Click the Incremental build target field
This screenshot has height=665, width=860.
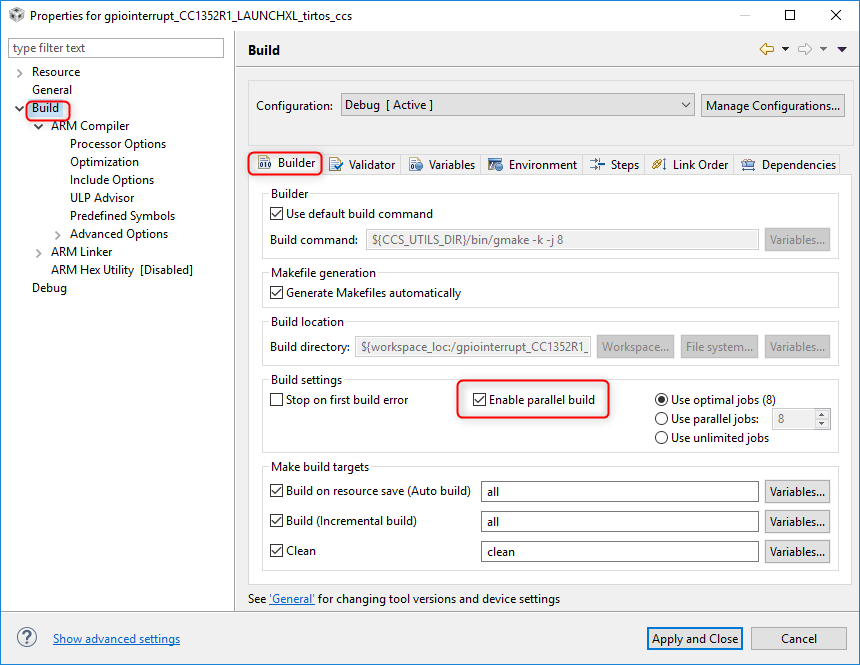pos(620,521)
